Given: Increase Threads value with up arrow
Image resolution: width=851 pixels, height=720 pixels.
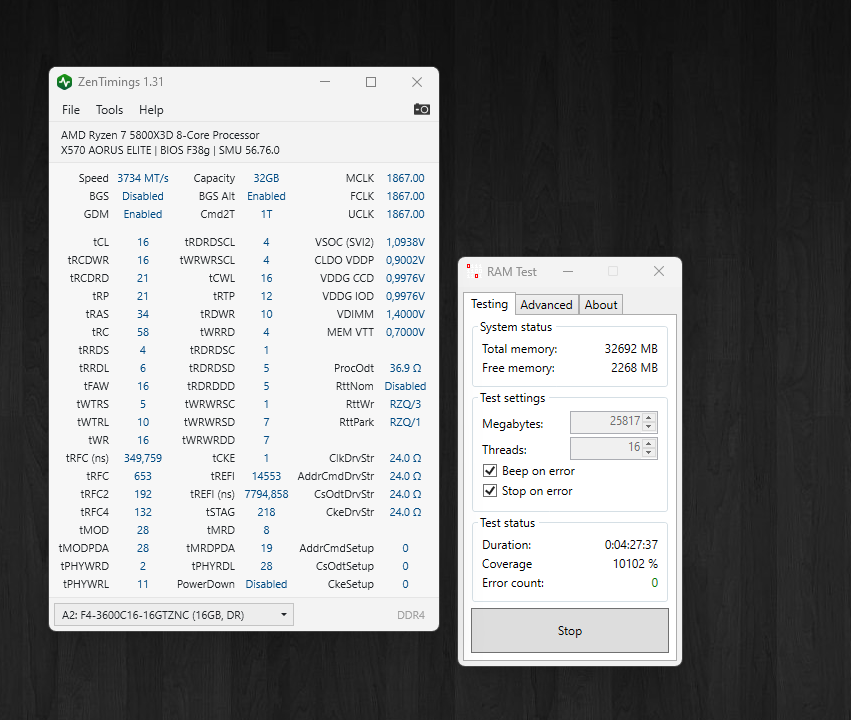Looking at the screenshot, I should tap(649, 443).
